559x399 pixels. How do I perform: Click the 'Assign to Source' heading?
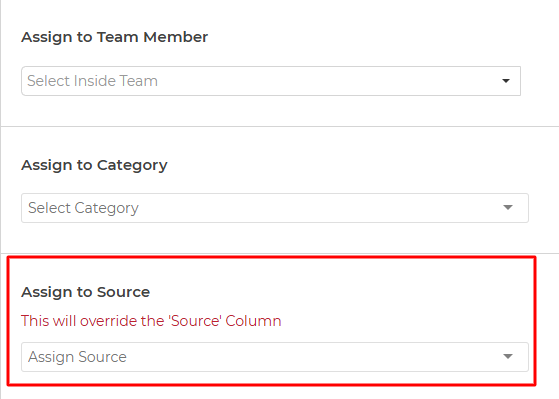point(86,292)
